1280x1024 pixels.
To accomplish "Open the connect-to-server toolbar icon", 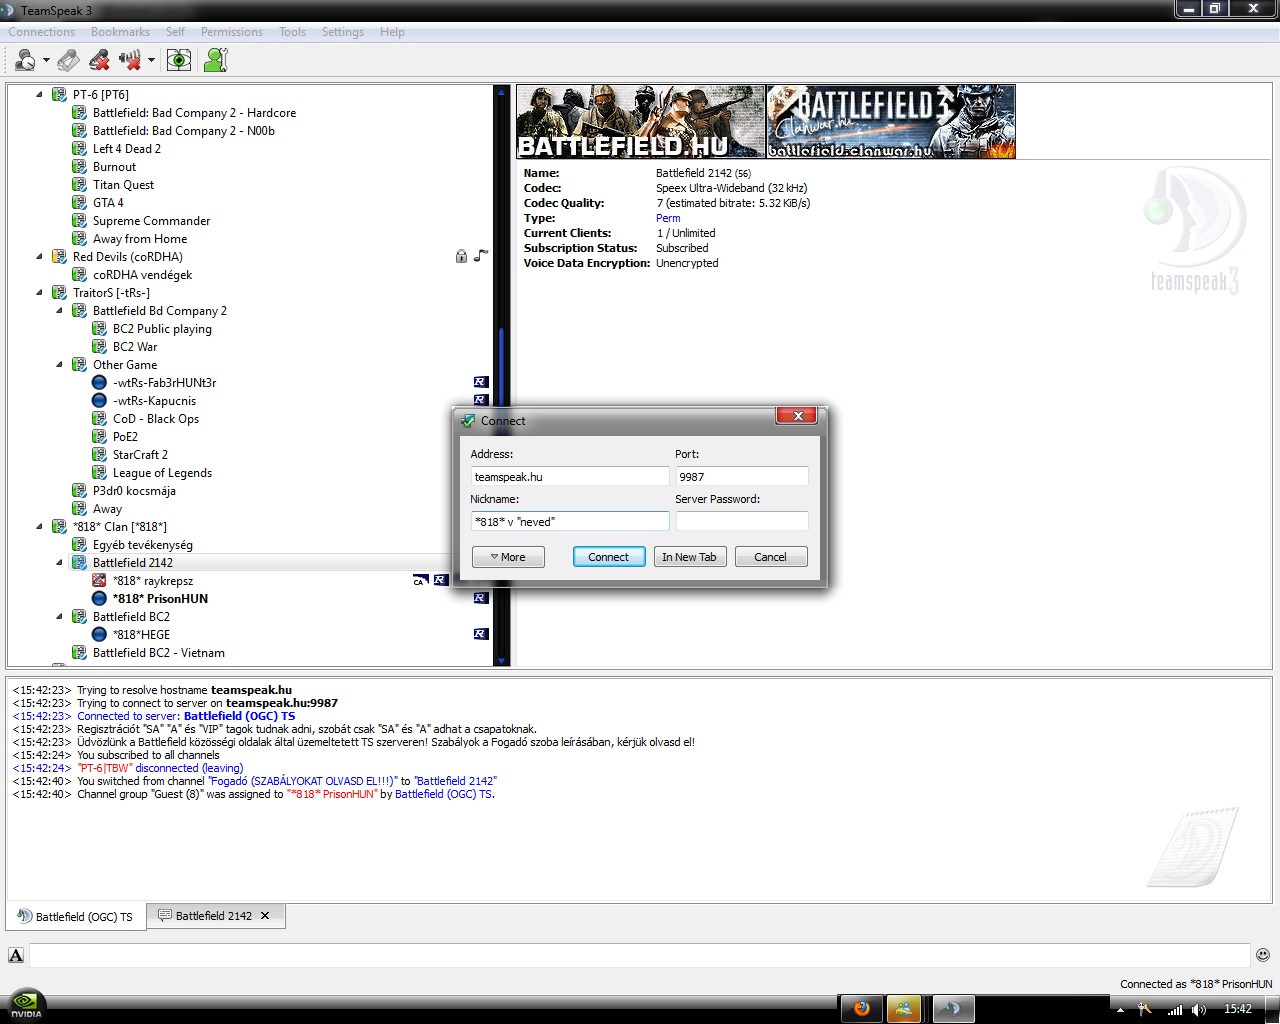I will tap(25, 61).
